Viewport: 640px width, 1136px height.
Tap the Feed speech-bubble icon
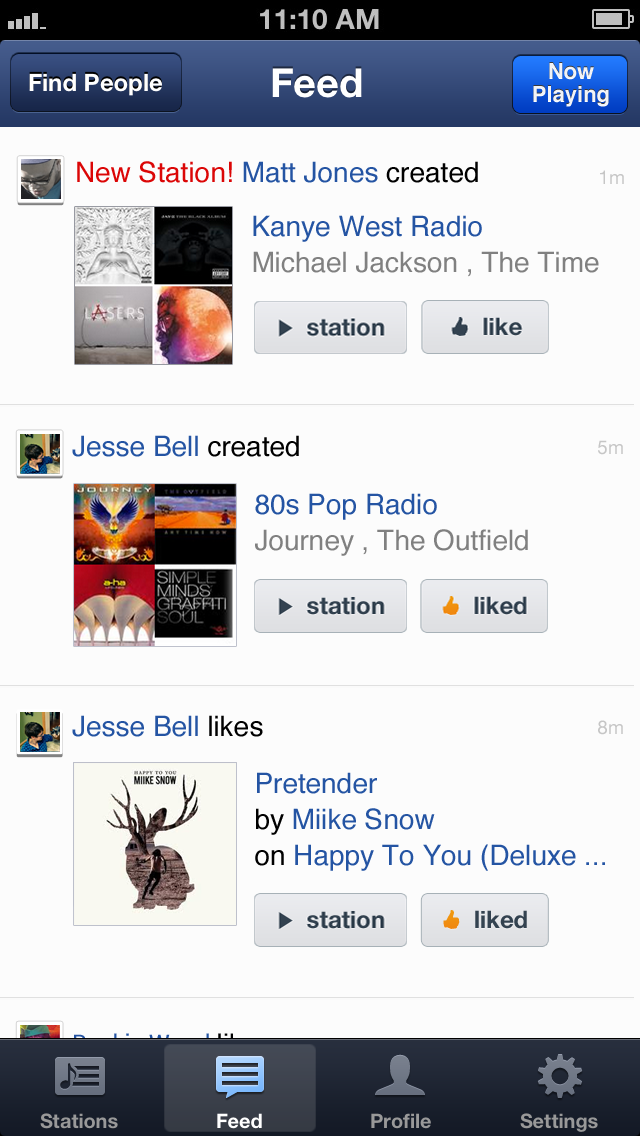pos(240,1078)
